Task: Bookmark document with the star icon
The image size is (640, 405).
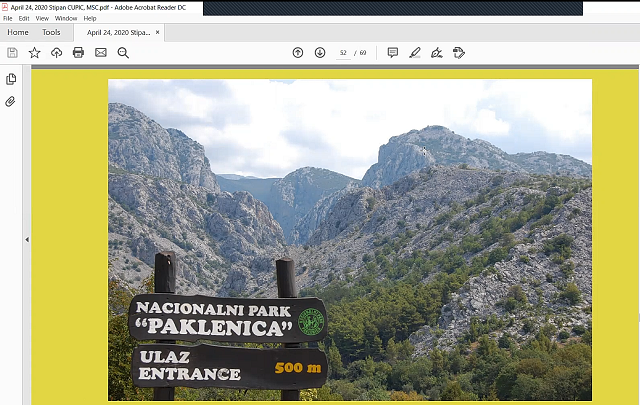Action: 34,52
